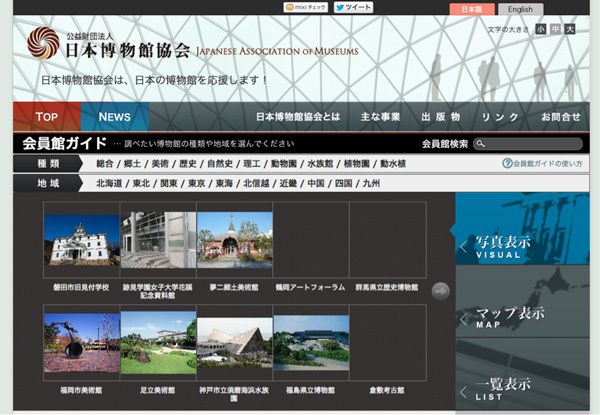Click the gray next arrow beside thumbnails
Screen dimensions: 600x415
pyautogui.click(x=440, y=291)
